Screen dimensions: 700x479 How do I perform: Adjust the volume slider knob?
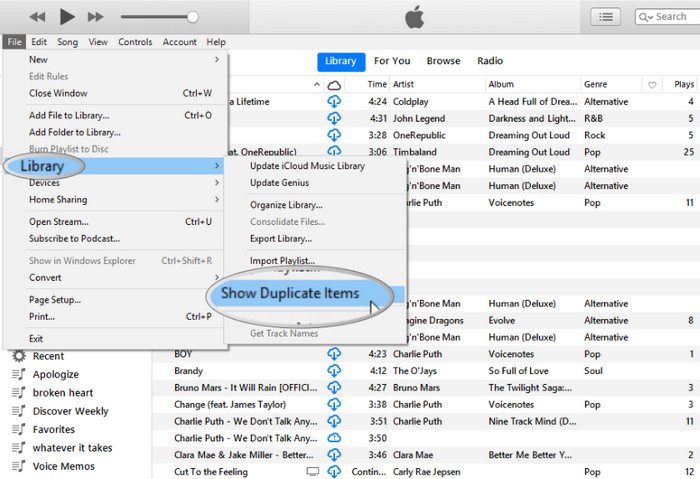(x=192, y=17)
